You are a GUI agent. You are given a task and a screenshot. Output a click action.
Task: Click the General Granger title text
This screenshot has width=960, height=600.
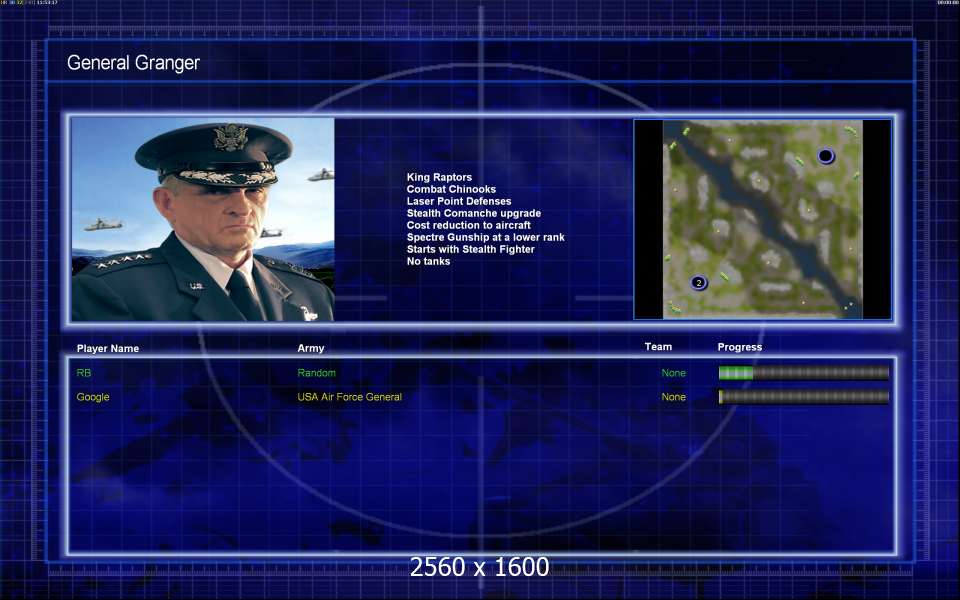133,62
